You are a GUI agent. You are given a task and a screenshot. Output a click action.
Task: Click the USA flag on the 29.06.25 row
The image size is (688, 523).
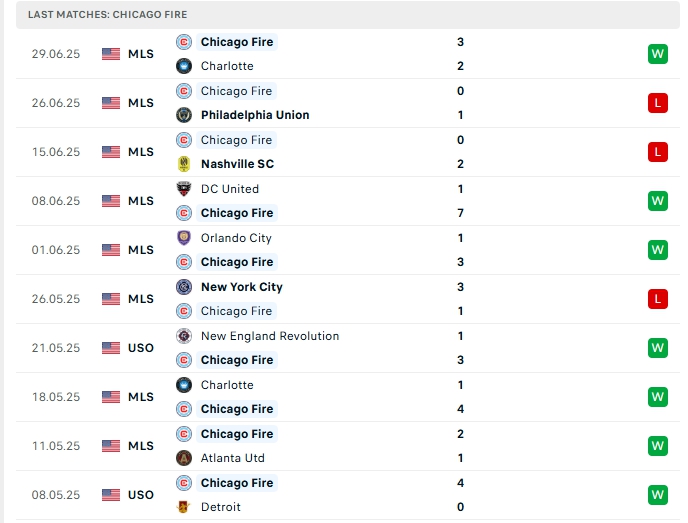[x=111, y=54]
